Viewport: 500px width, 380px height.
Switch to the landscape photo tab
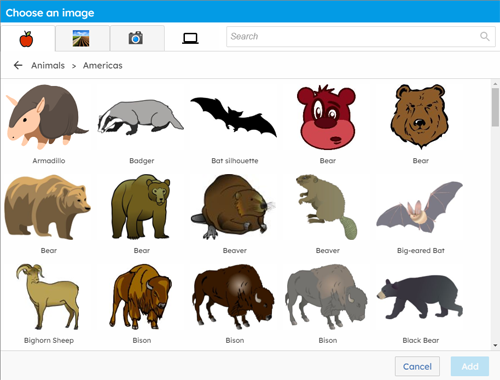[x=82, y=38]
